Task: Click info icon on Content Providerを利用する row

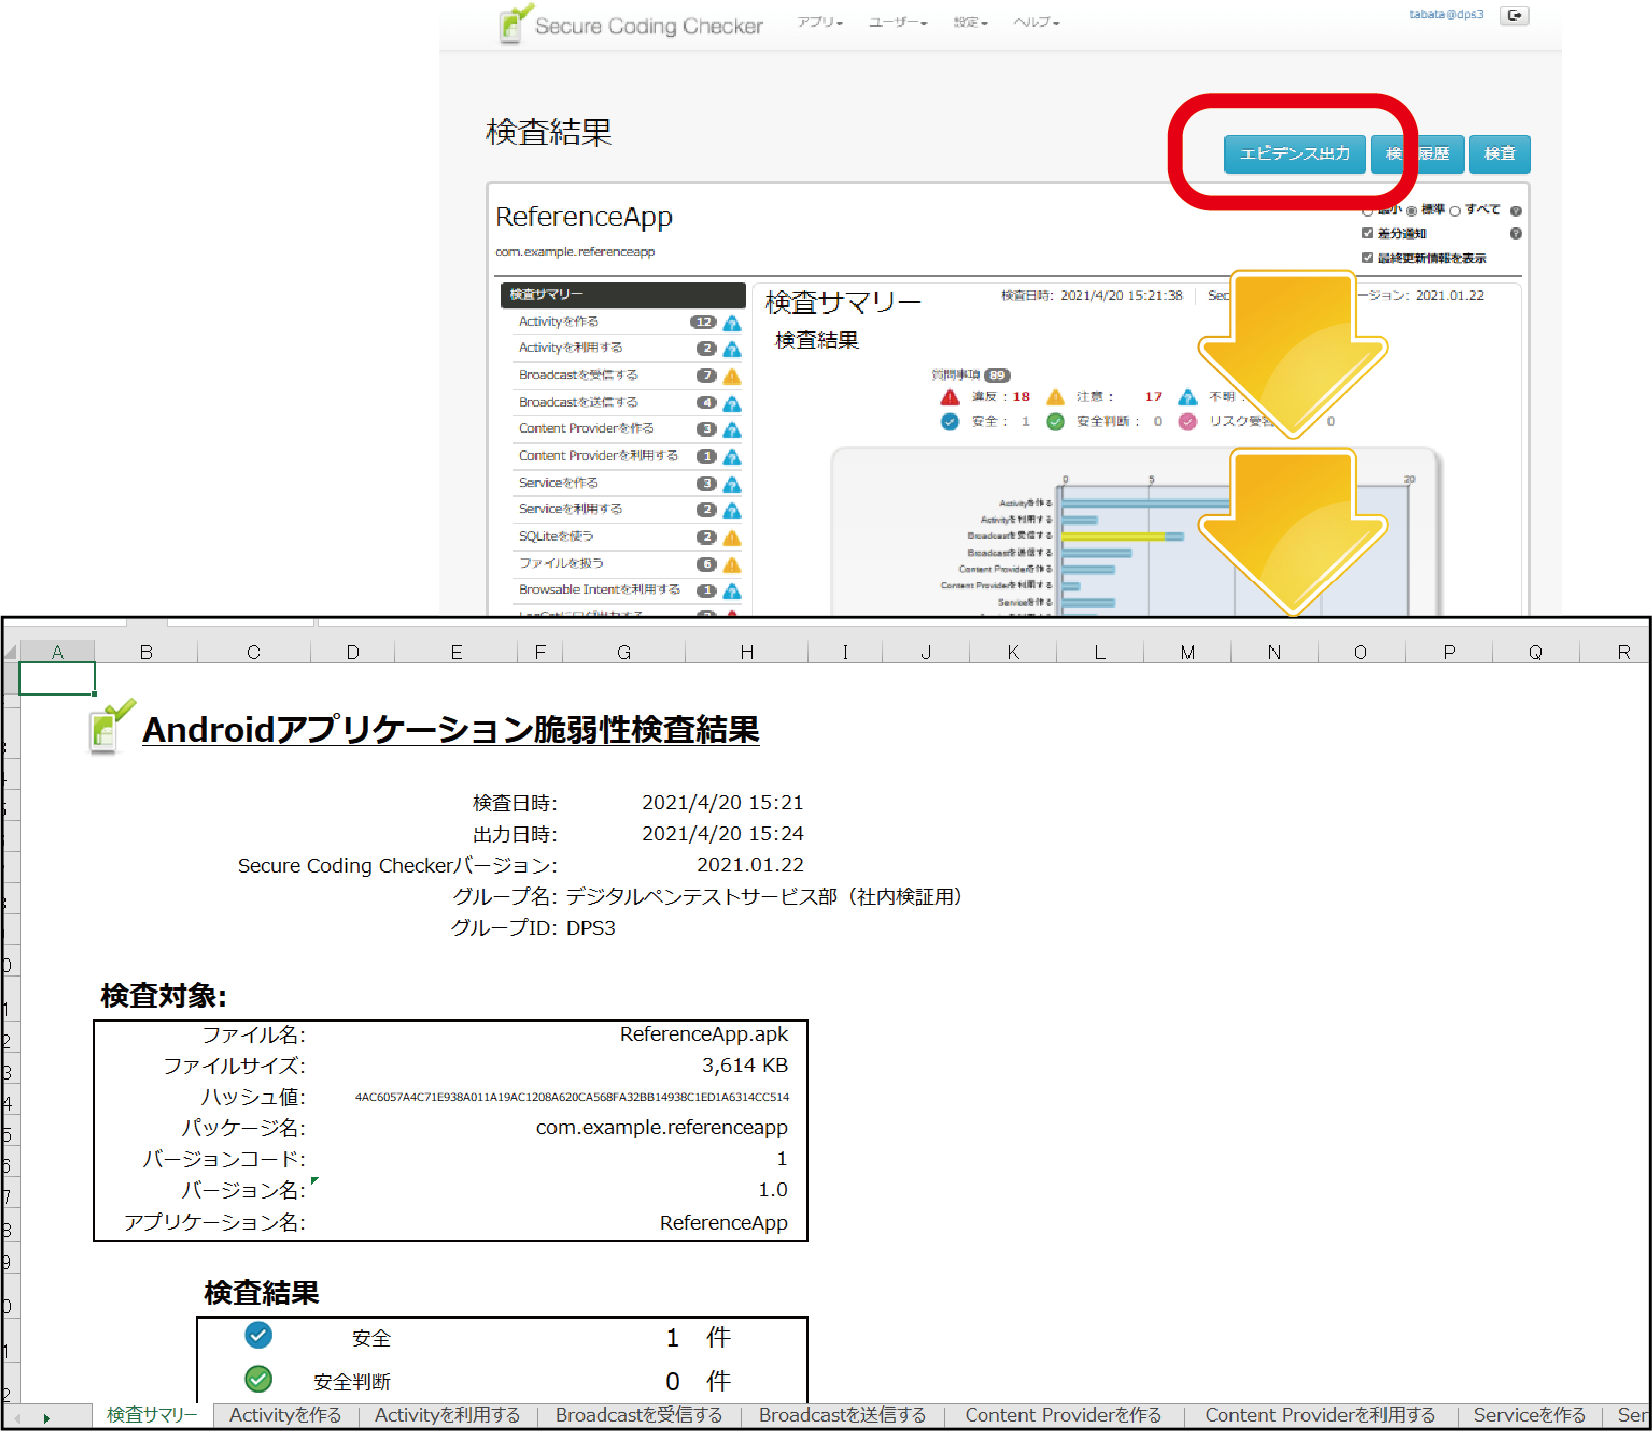Action: pyautogui.click(x=732, y=457)
